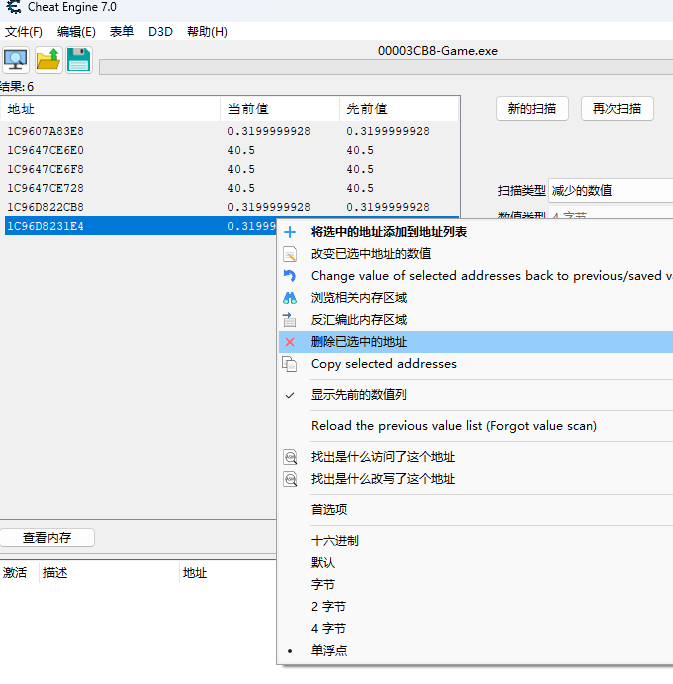Viewport: 673px width, 684px height.
Task: Select address row 1C9607A83E8
Action: click(x=232, y=131)
